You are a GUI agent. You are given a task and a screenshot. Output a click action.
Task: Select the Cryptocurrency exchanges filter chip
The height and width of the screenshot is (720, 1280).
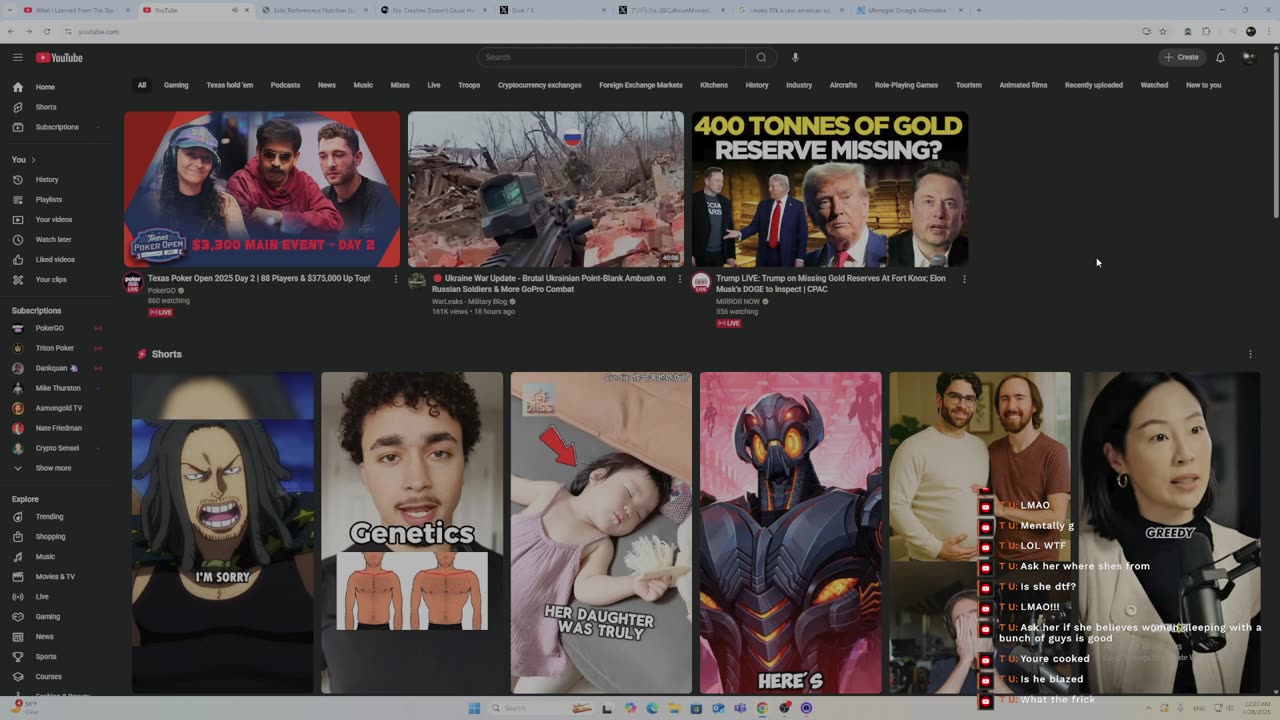click(x=540, y=85)
